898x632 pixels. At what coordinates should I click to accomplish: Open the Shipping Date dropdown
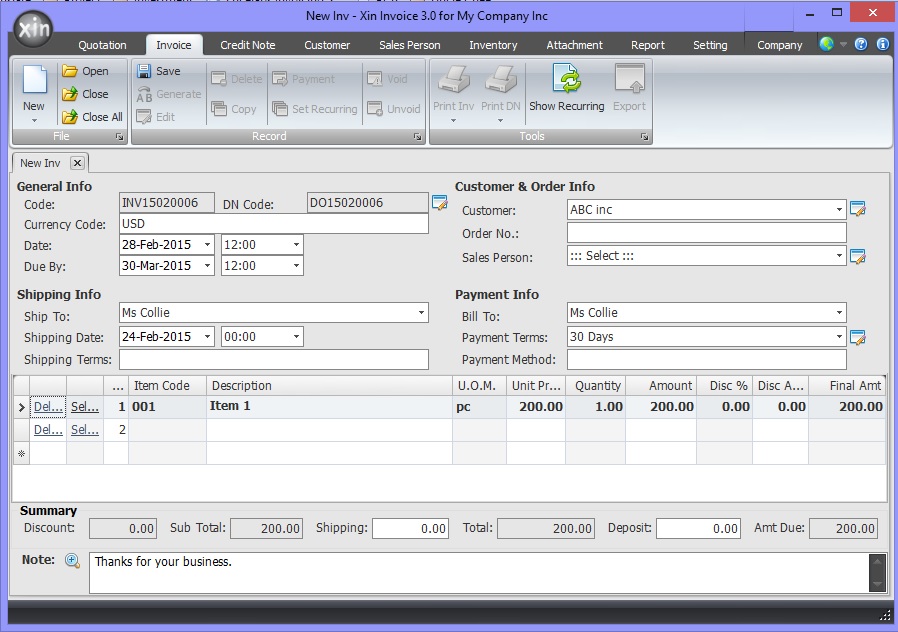pyautogui.click(x=207, y=337)
